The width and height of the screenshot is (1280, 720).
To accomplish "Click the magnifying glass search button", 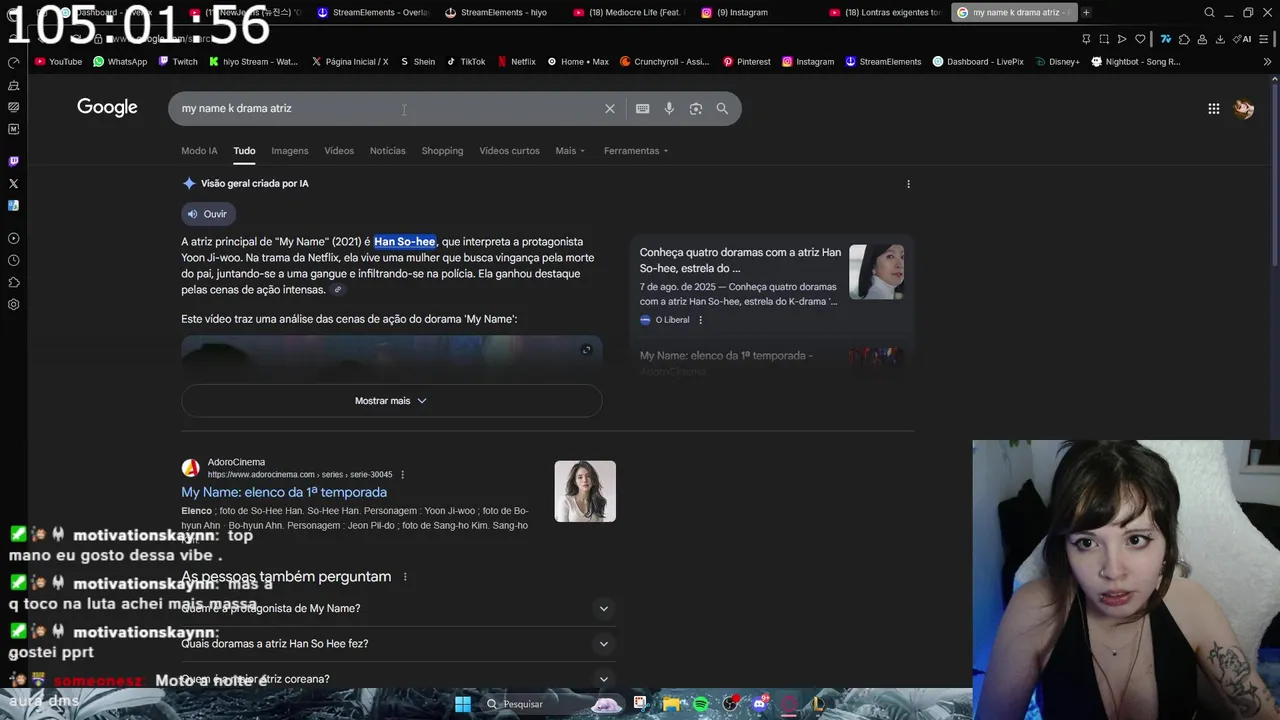I will pyautogui.click(x=722, y=109).
